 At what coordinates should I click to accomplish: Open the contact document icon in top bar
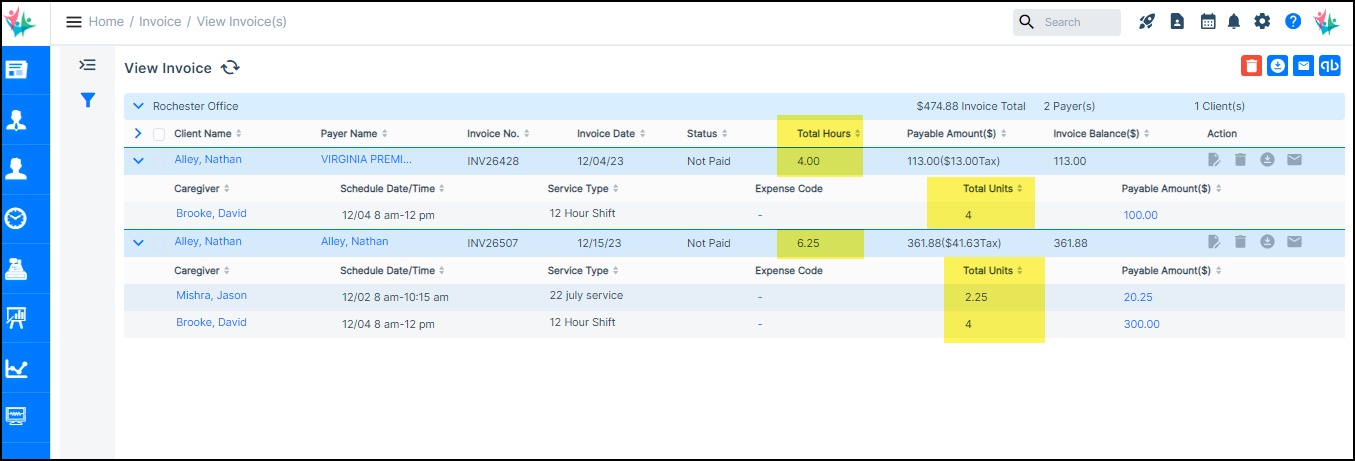(1177, 22)
